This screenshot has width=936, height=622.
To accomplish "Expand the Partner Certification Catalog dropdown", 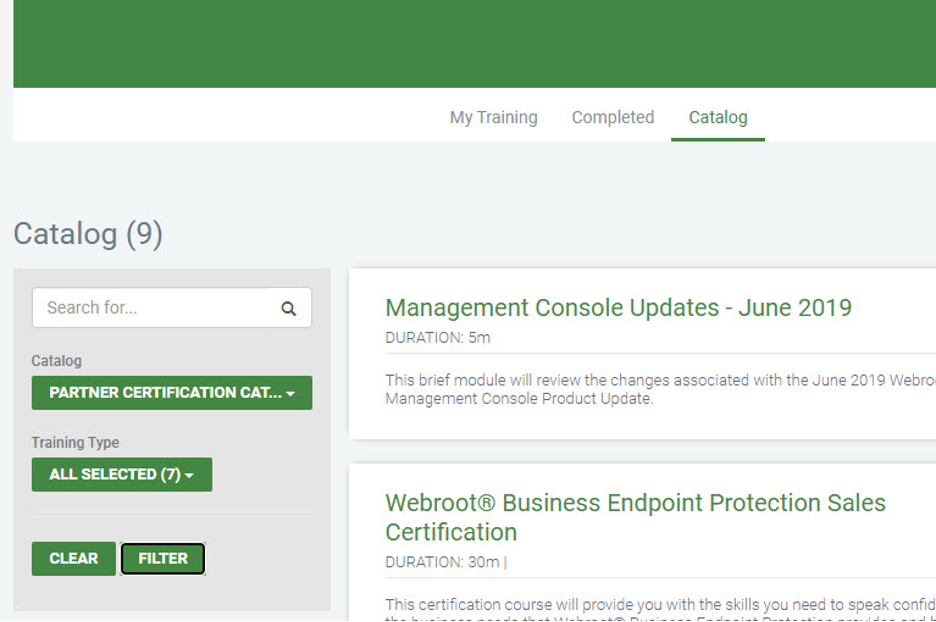I will click(172, 393).
